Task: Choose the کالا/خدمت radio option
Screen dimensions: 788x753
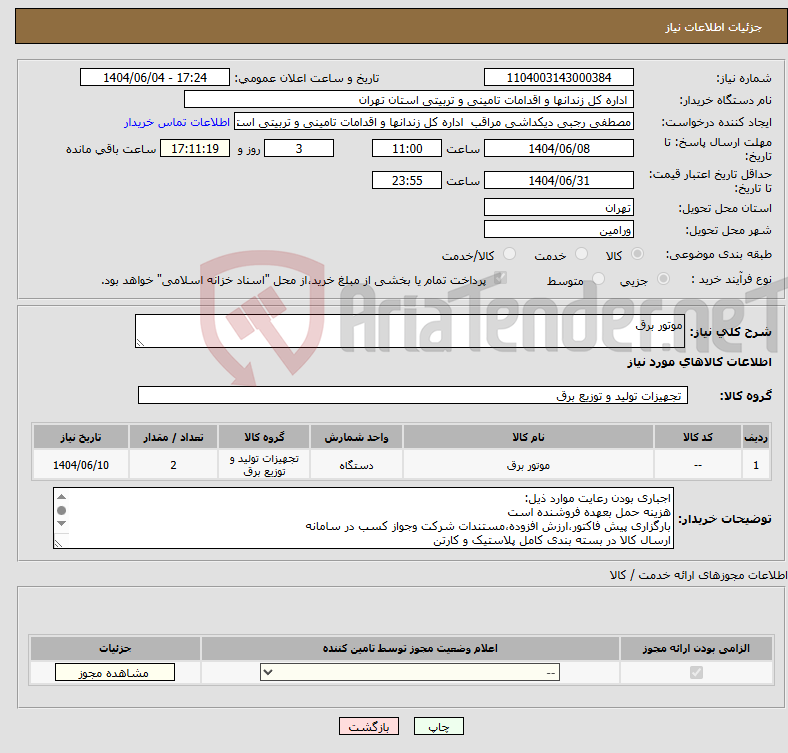Action: click(x=509, y=255)
